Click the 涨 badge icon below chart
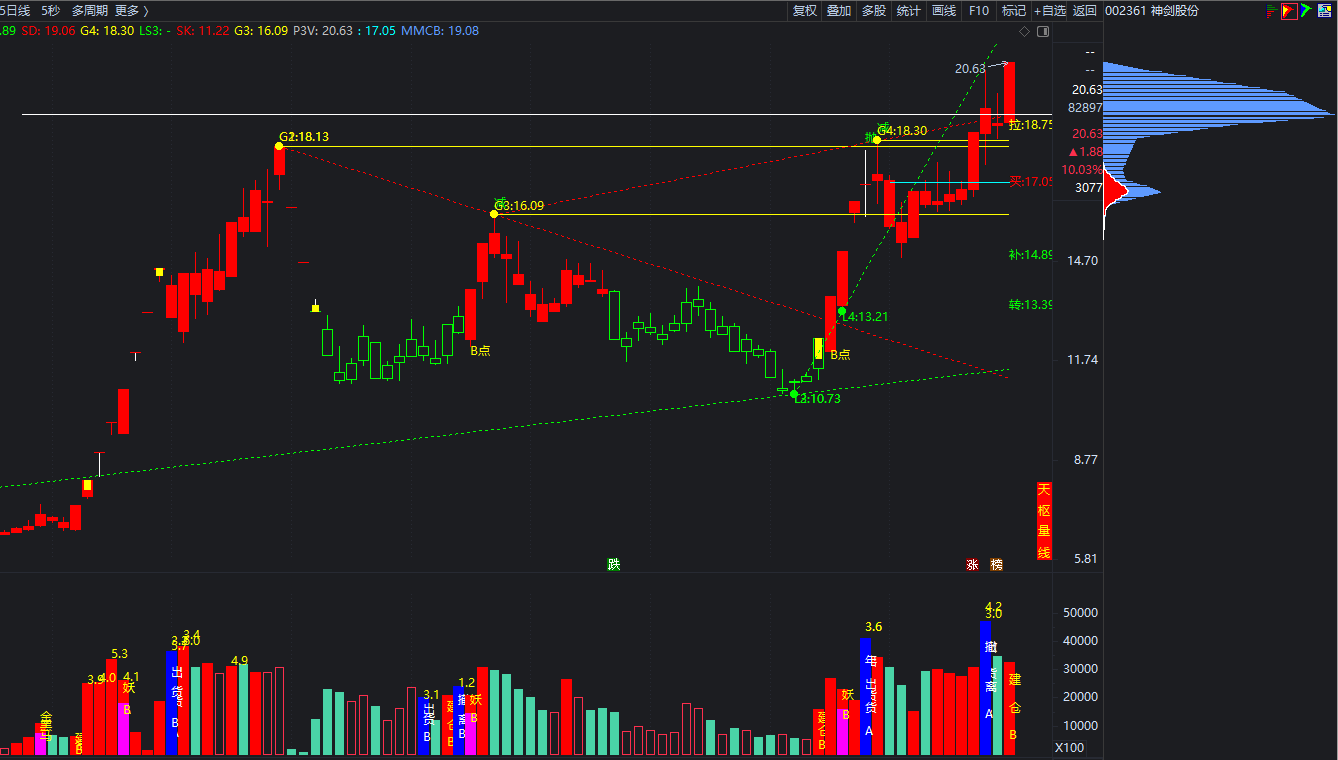The width and height of the screenshot is (1338, 760). [972, 565]
